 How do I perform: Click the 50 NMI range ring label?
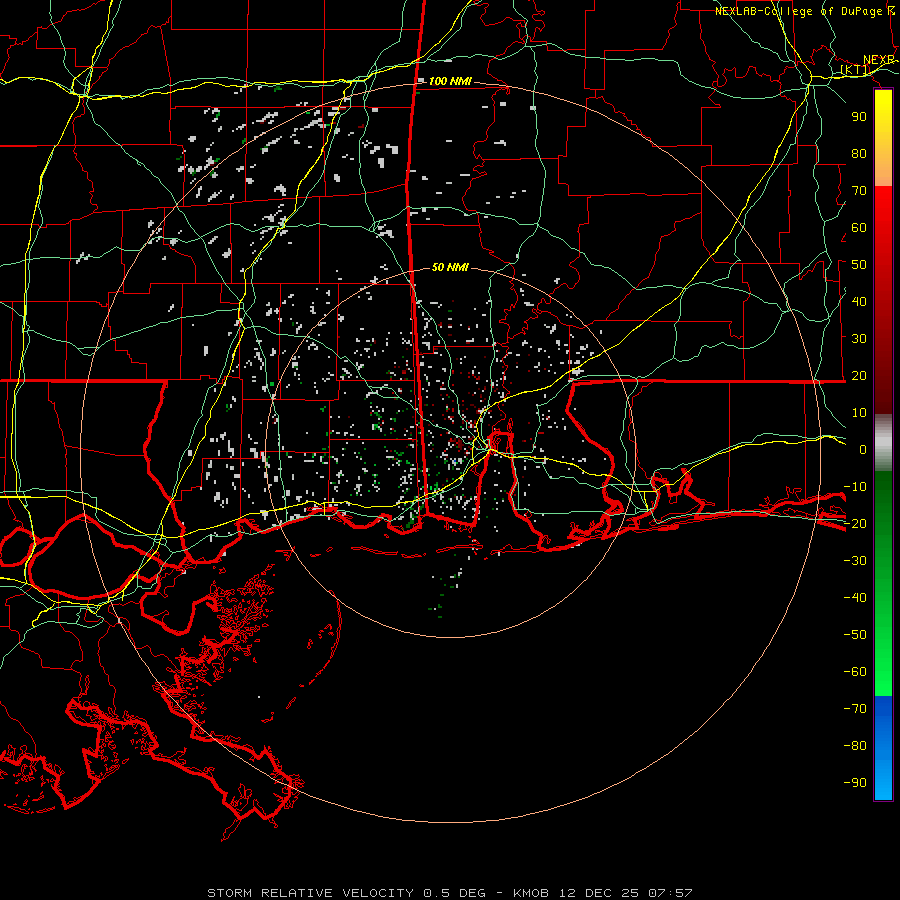coord(450,267)
